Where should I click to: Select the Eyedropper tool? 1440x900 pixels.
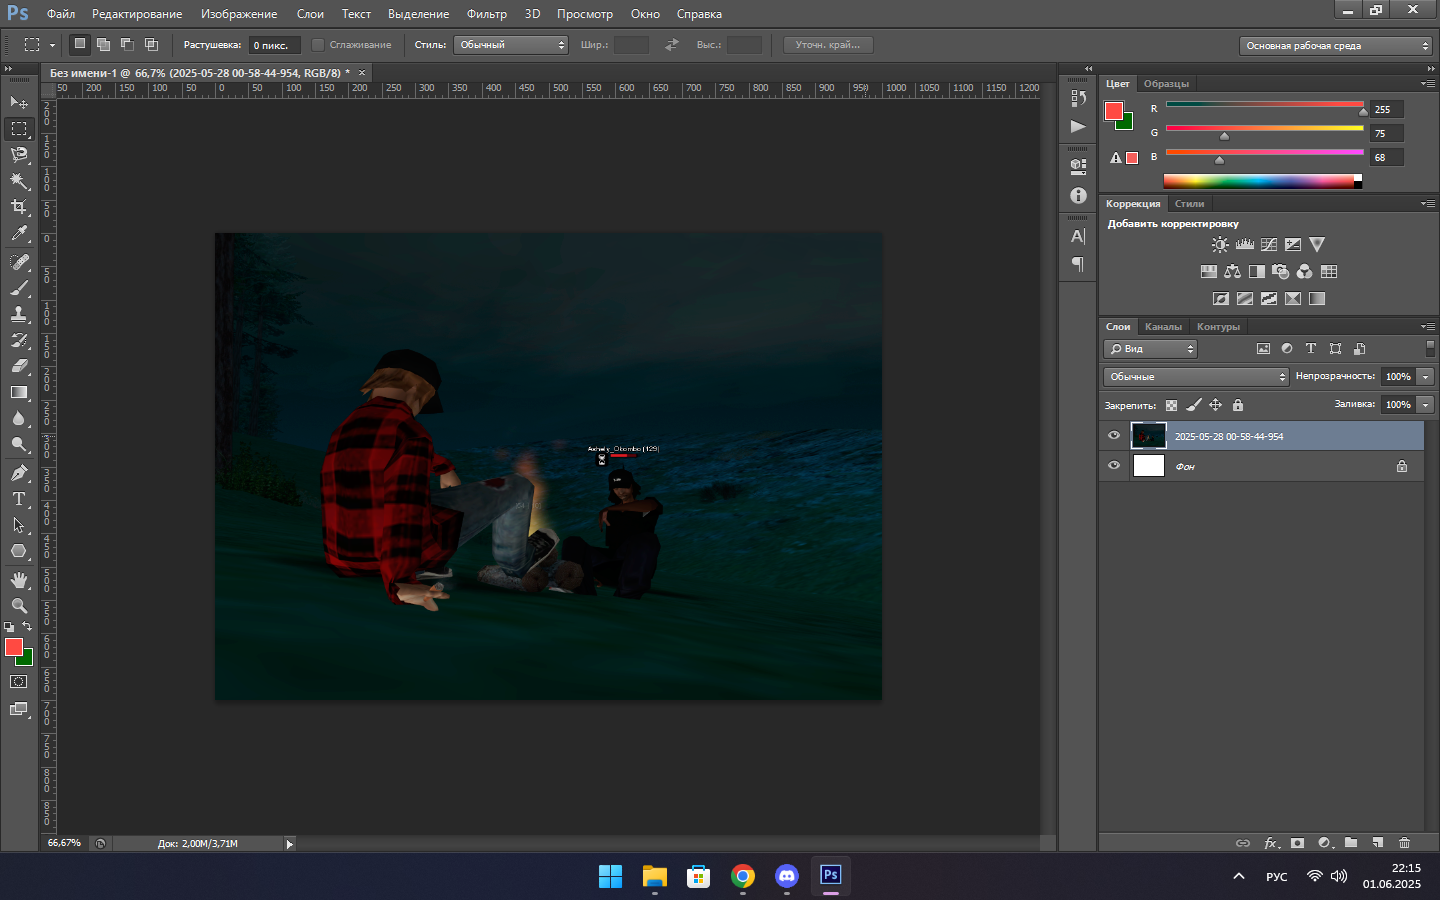19,234
